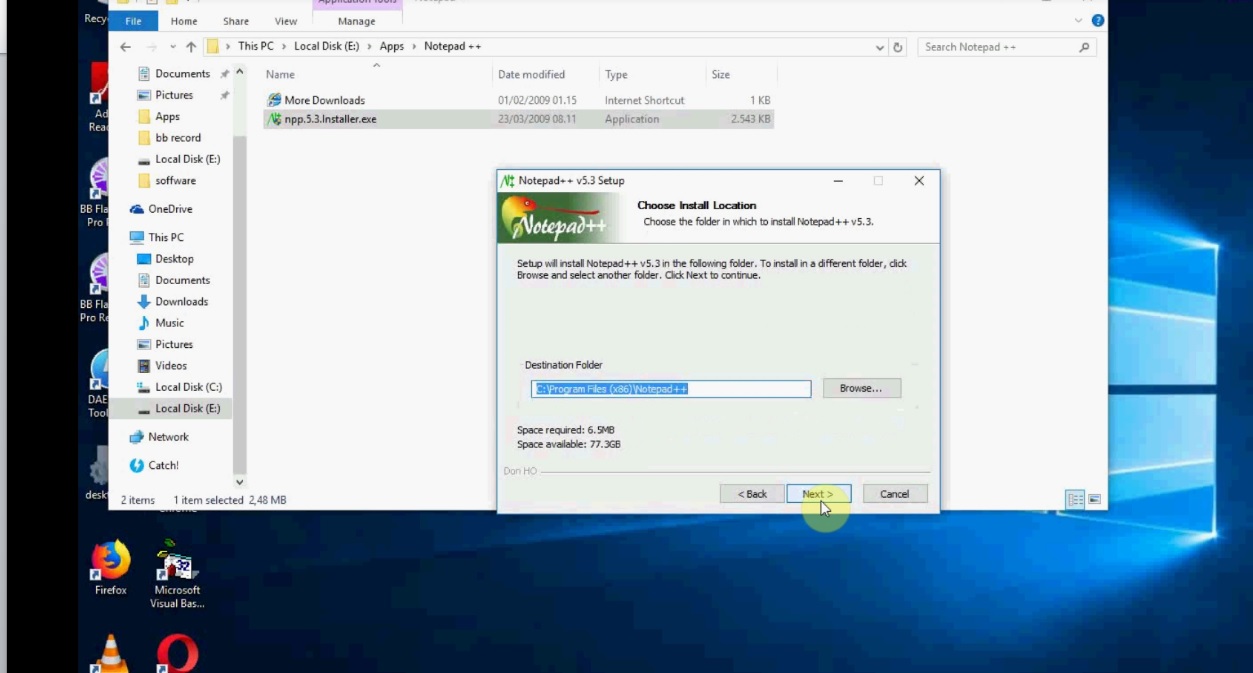The width and height of the screenshot is (1253, 673).
Task: Select Local Disk (E:) under This PC
Action: [x=187, y=408]
